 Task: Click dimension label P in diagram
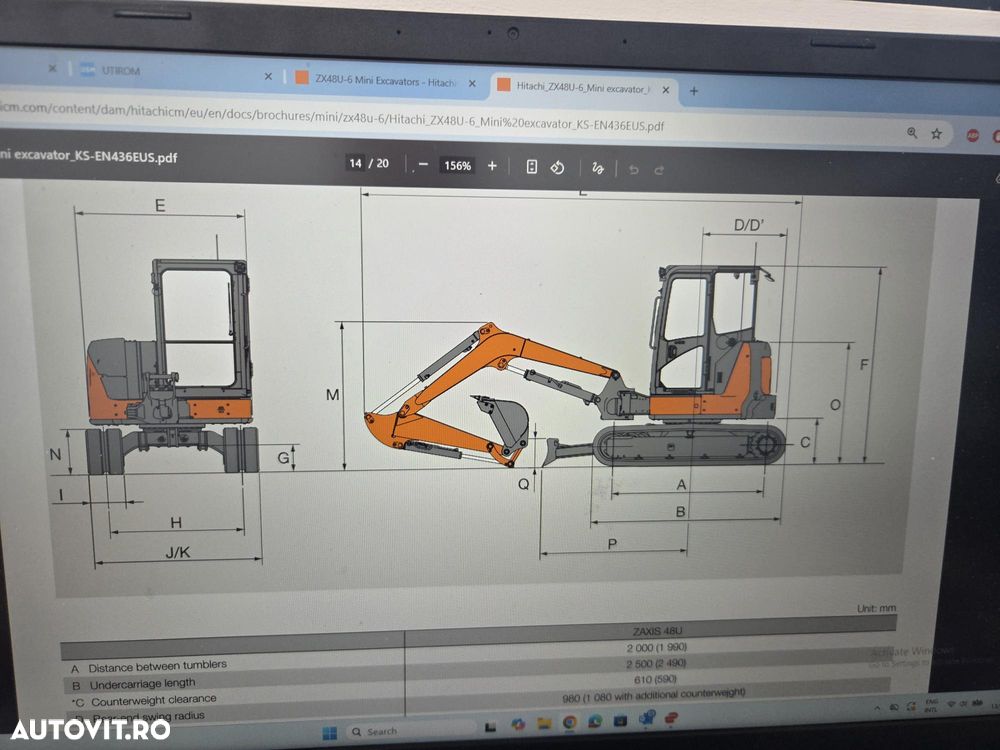pos(613,544)
